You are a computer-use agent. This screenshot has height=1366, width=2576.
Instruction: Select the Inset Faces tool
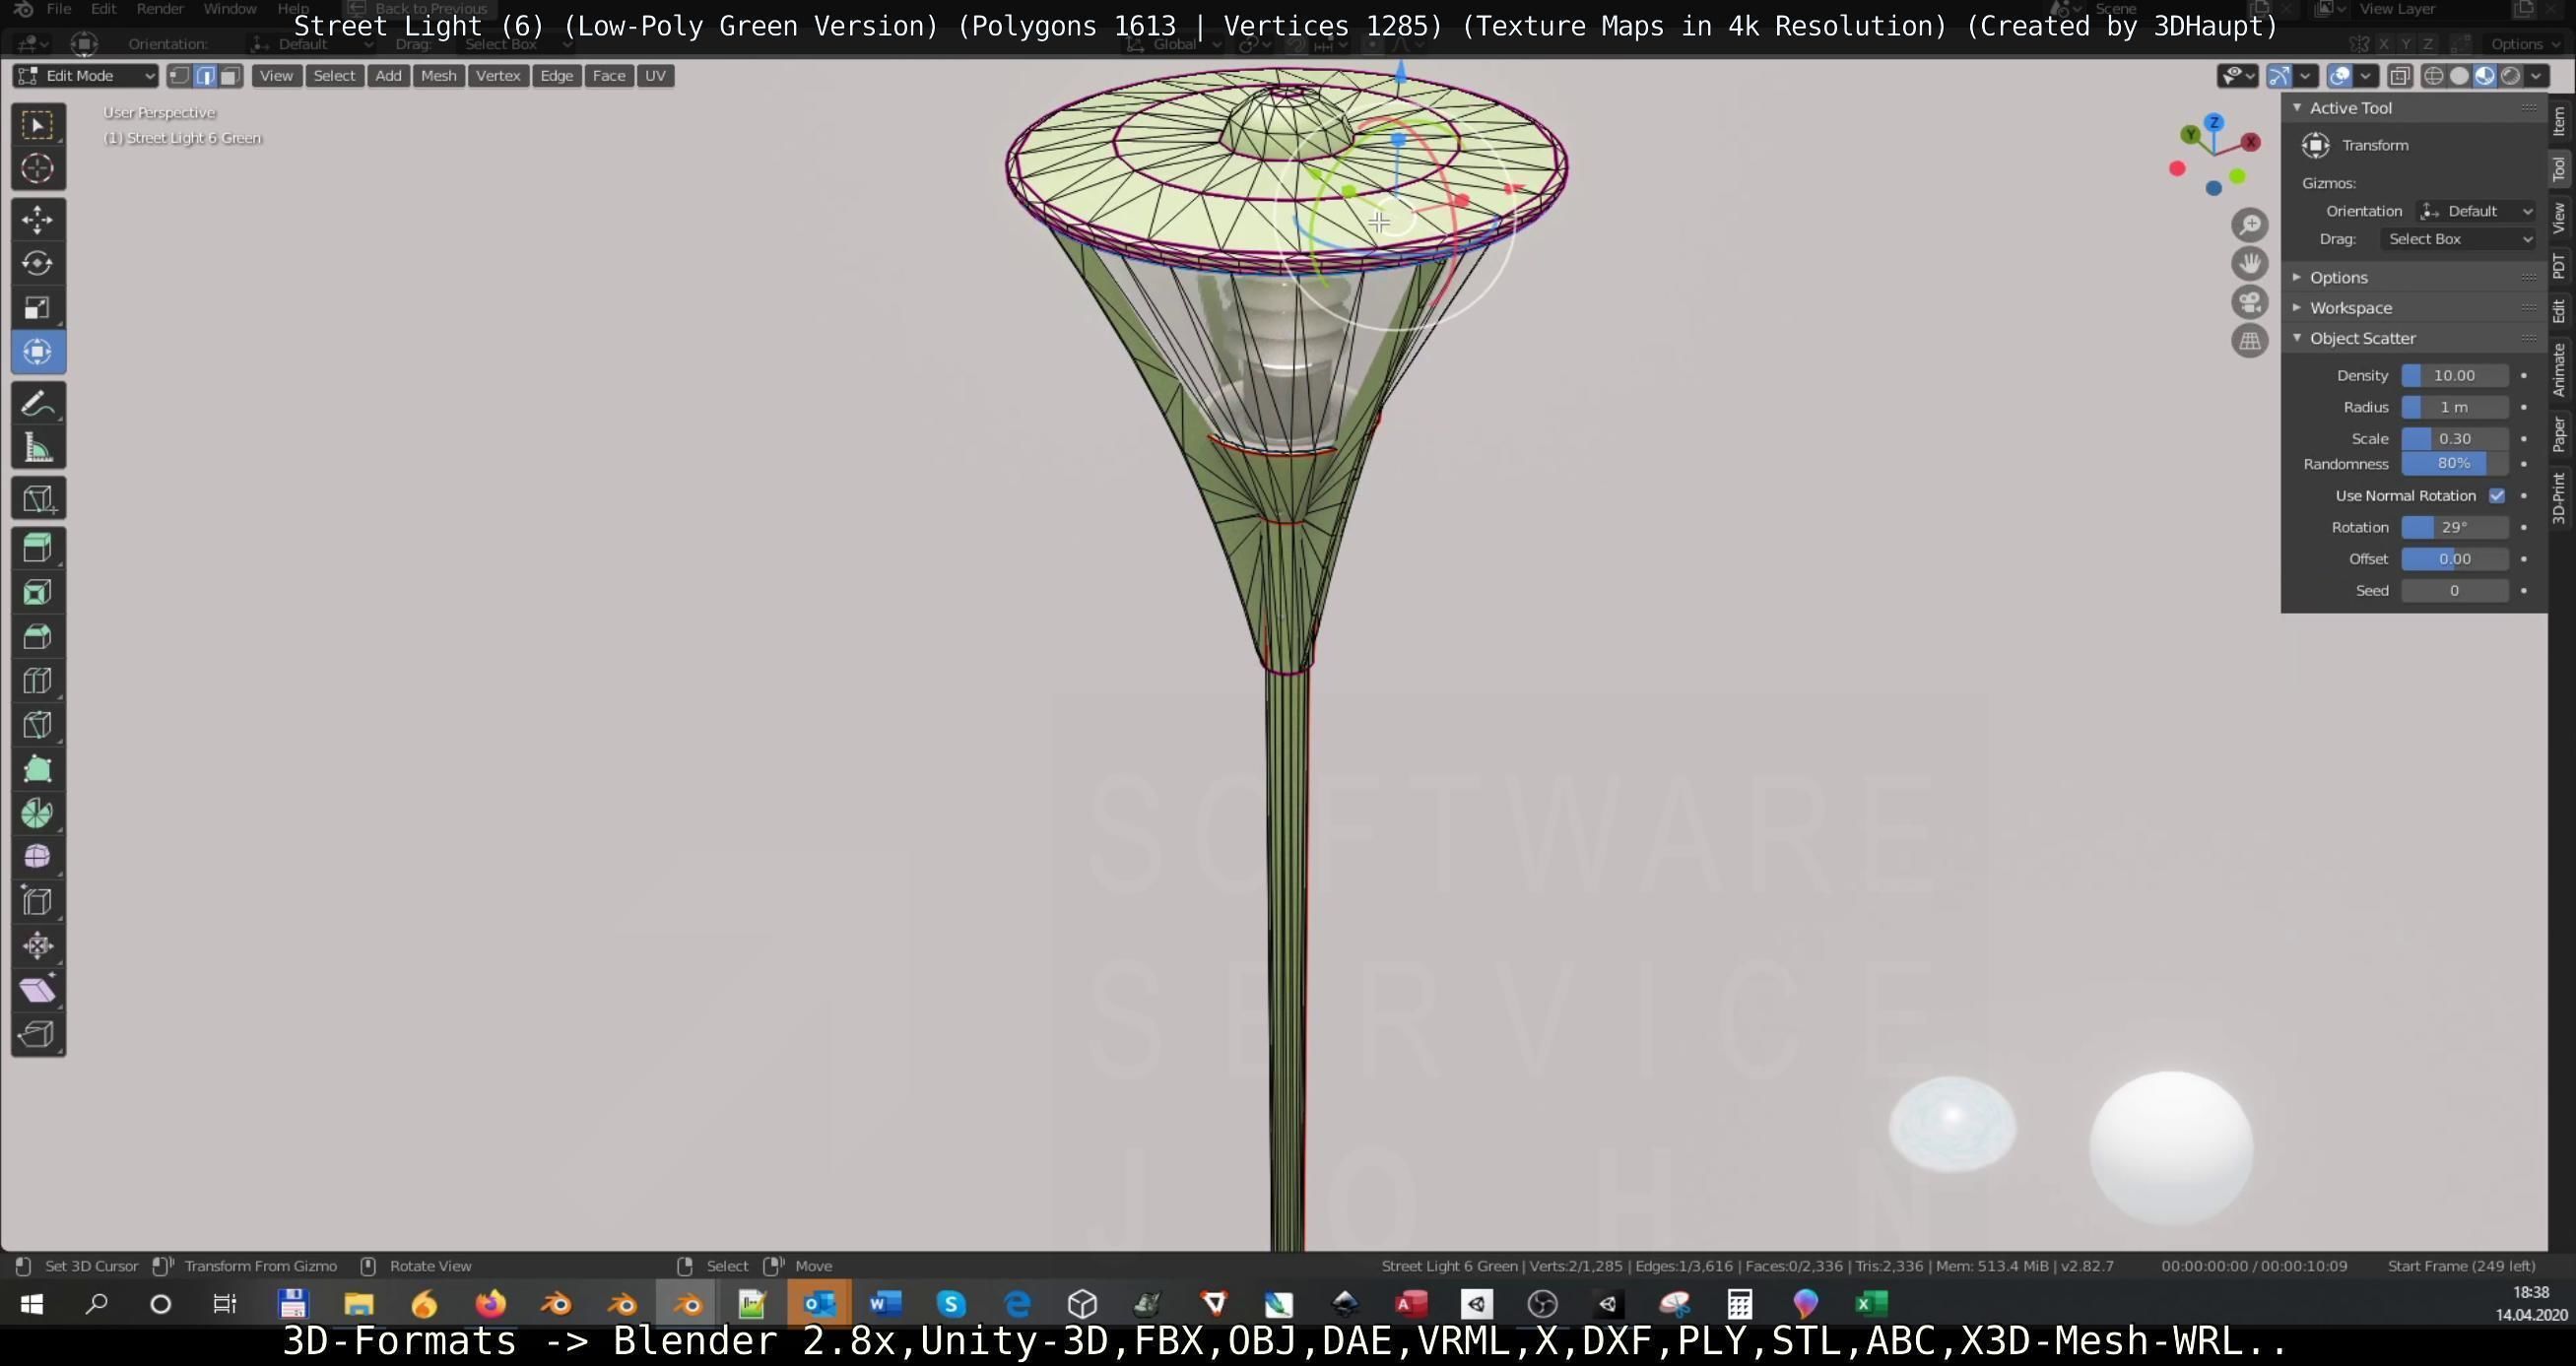(x=38, y=592)
